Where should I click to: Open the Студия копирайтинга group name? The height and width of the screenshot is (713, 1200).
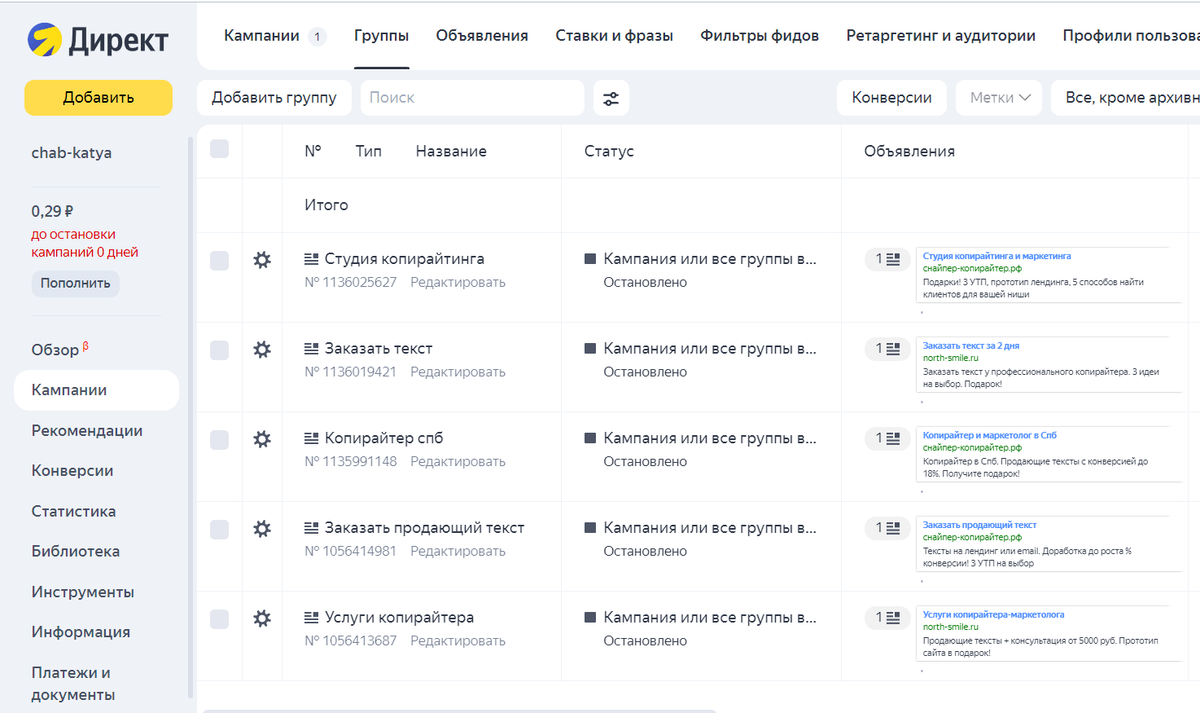[x=402, y=259]
